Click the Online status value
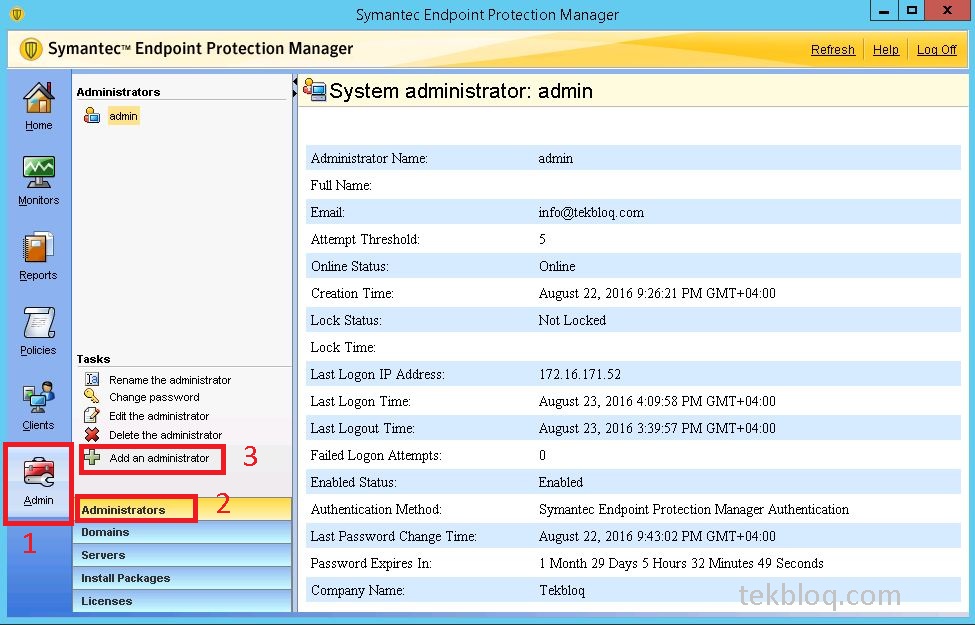 click(x=557, y=266)
